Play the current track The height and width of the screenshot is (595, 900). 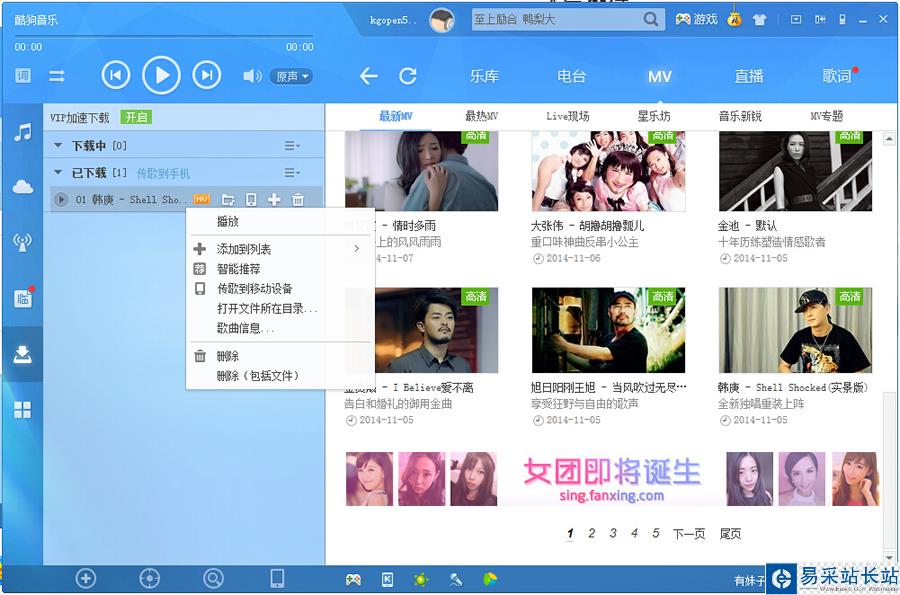(x=161, y=75)
